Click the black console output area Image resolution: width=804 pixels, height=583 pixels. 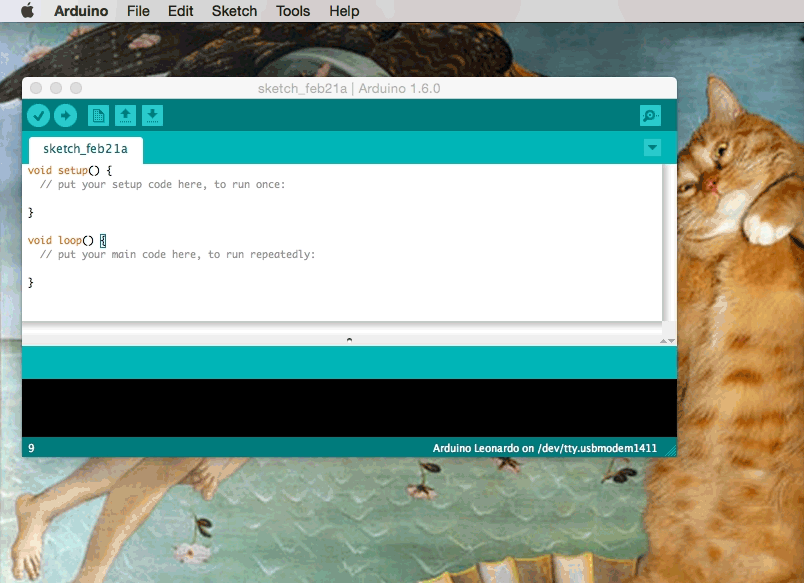tap(349, 407)
